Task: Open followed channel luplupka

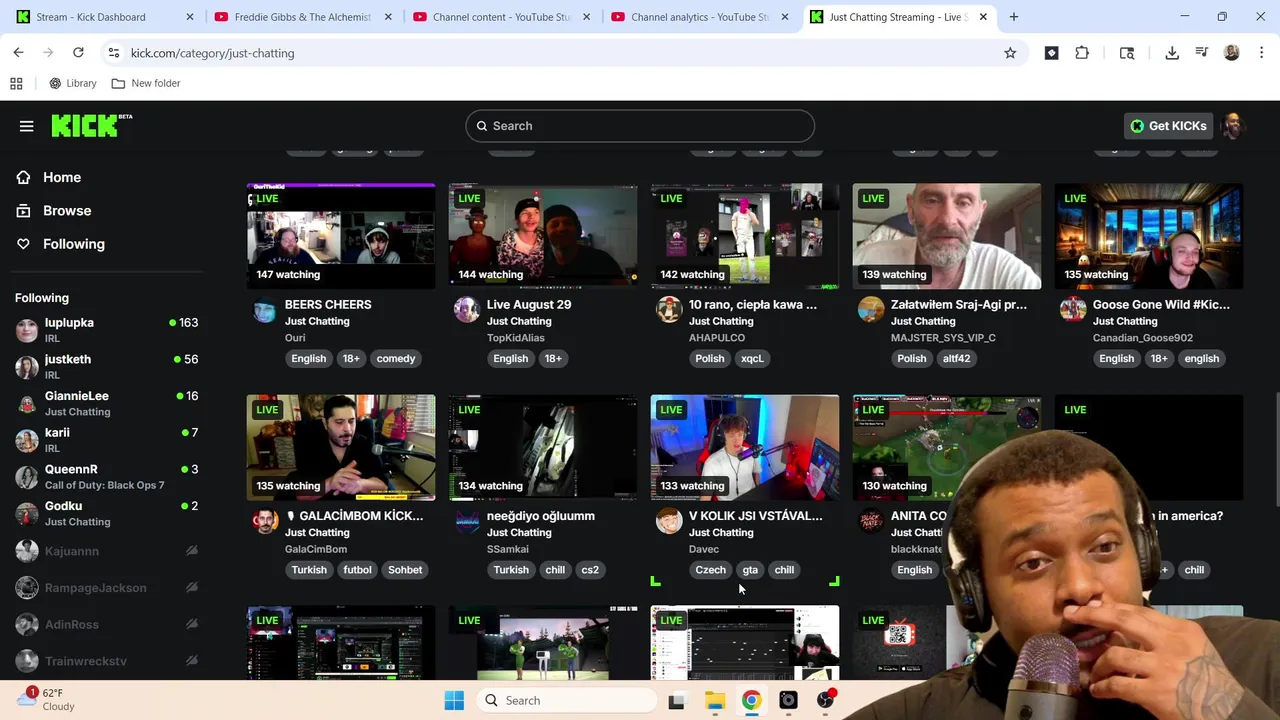Action: pyautogui.click(x=107, y=330)
